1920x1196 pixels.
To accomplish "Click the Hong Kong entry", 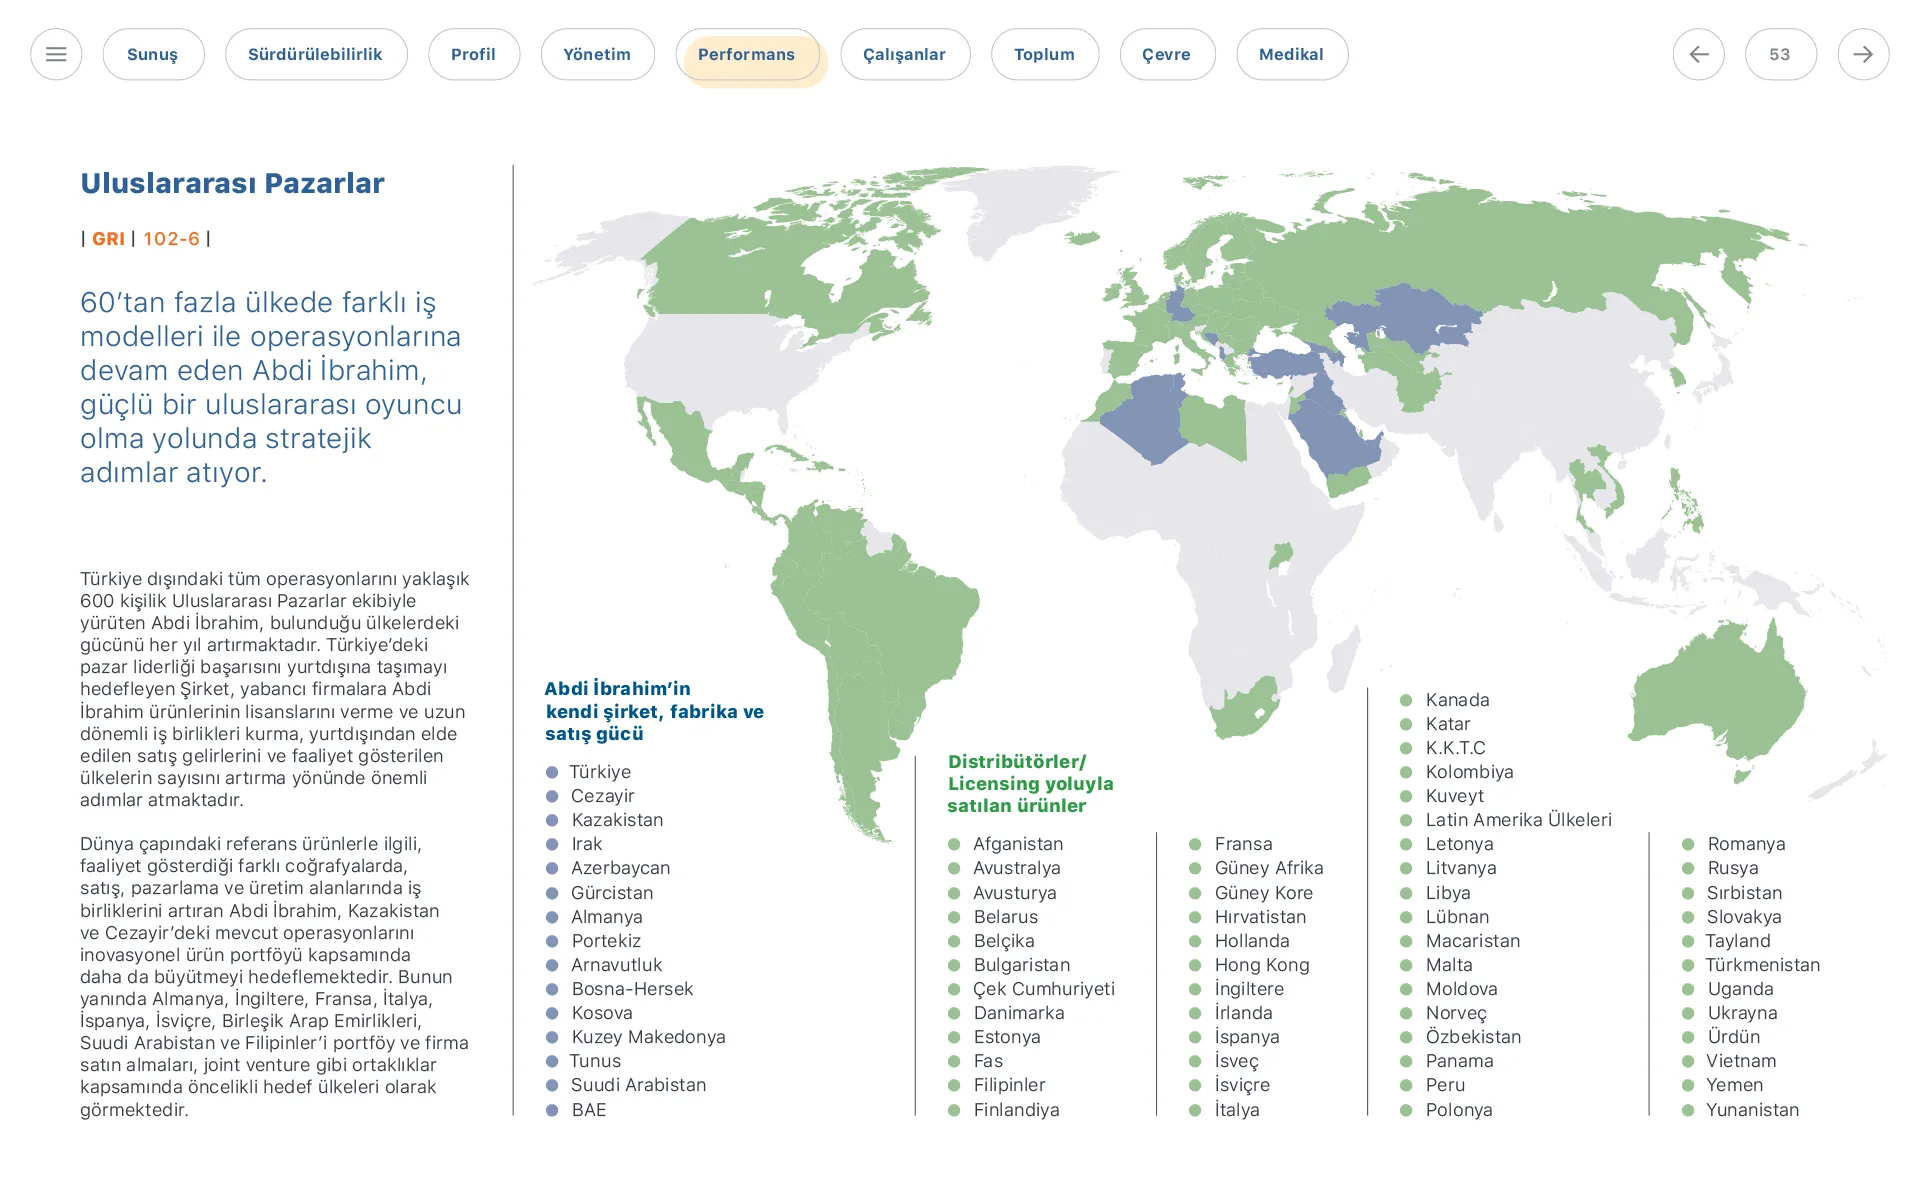I will pyautogui.click(x=1262, y=965).
